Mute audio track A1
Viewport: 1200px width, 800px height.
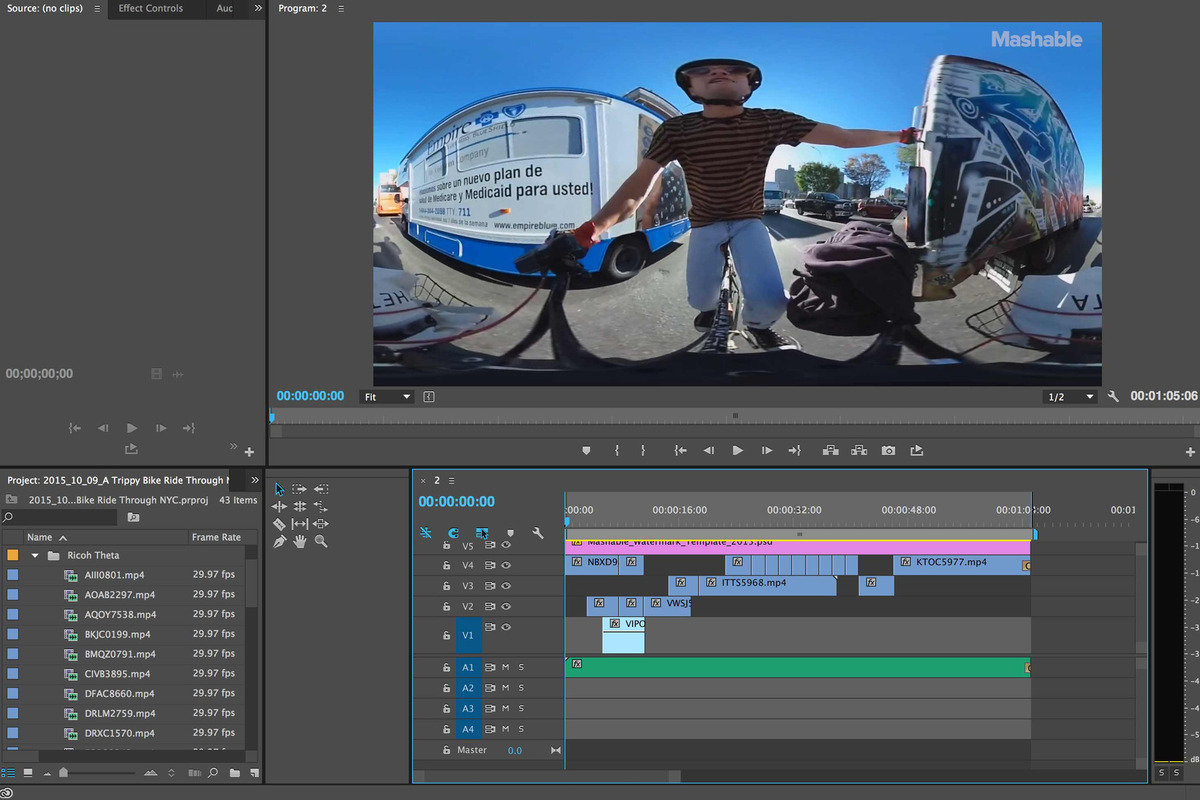pos(506,667)
